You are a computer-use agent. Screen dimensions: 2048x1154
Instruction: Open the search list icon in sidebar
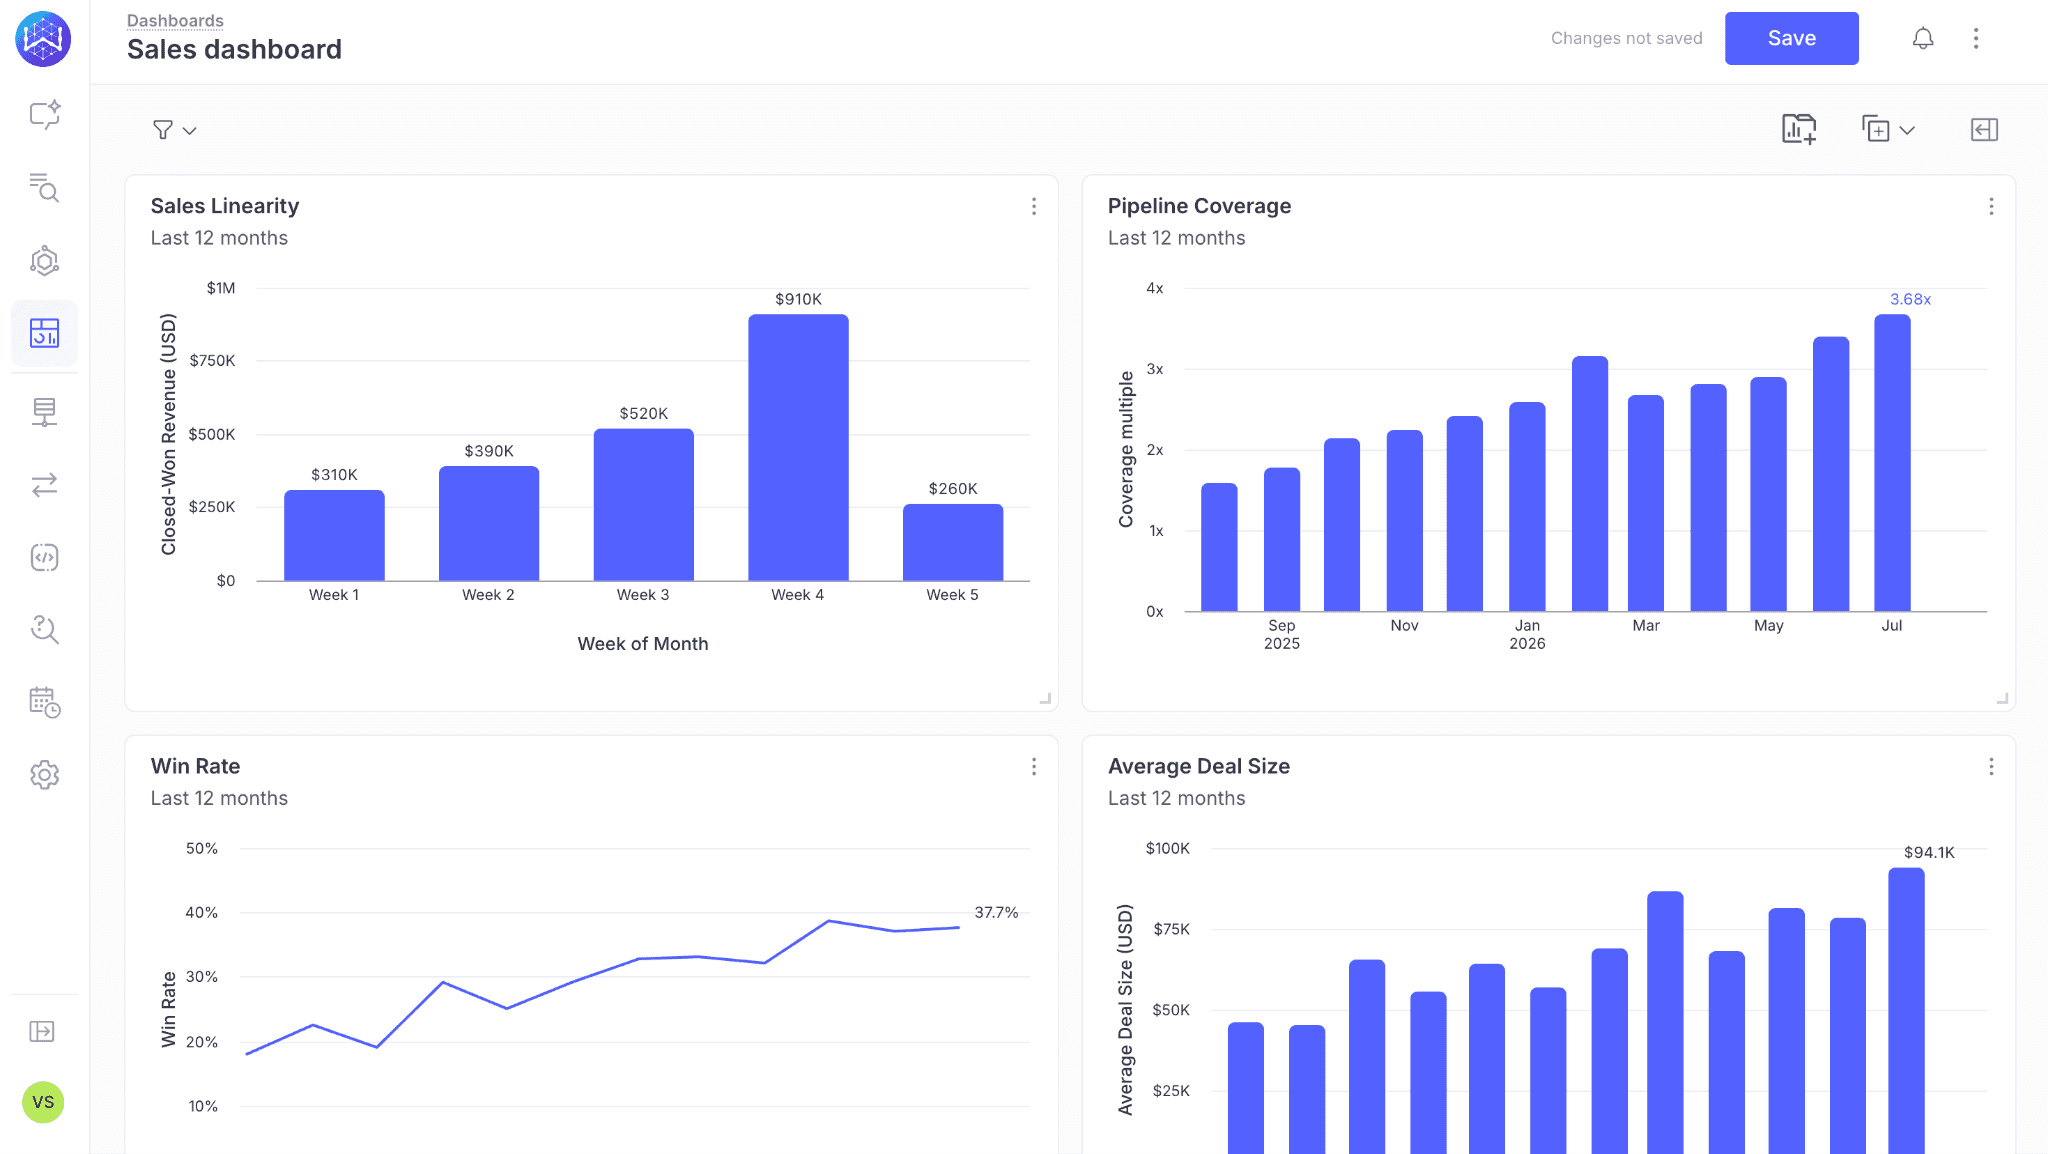pyautogui.click(x=45, y=187)
